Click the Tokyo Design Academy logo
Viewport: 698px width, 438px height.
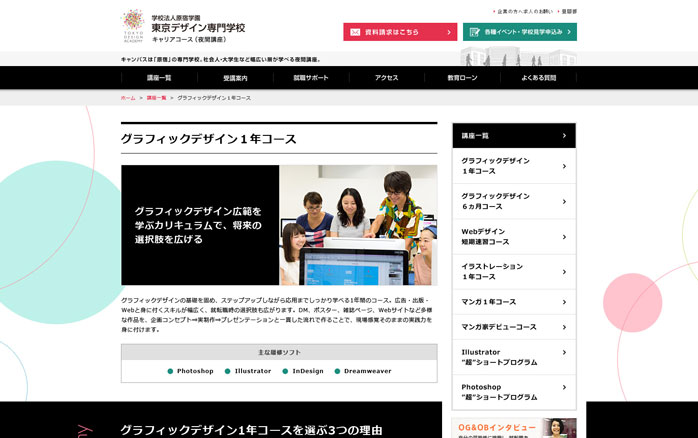click(133, 26)
